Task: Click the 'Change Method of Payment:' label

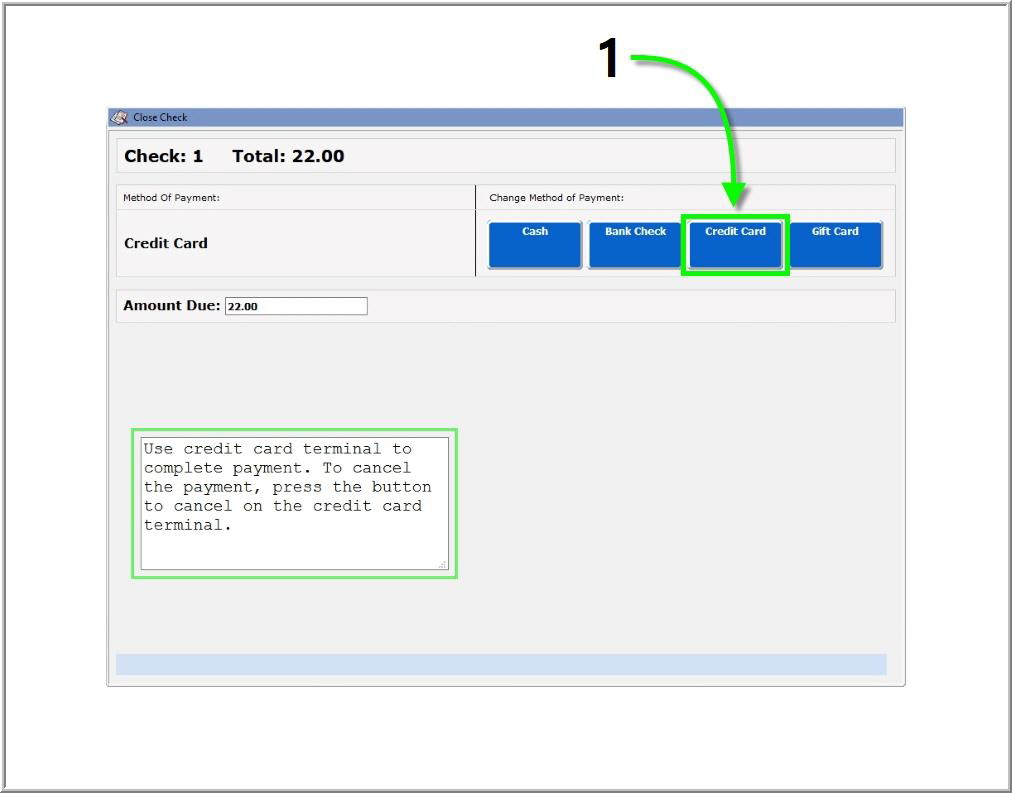Action: pos(556,197)
